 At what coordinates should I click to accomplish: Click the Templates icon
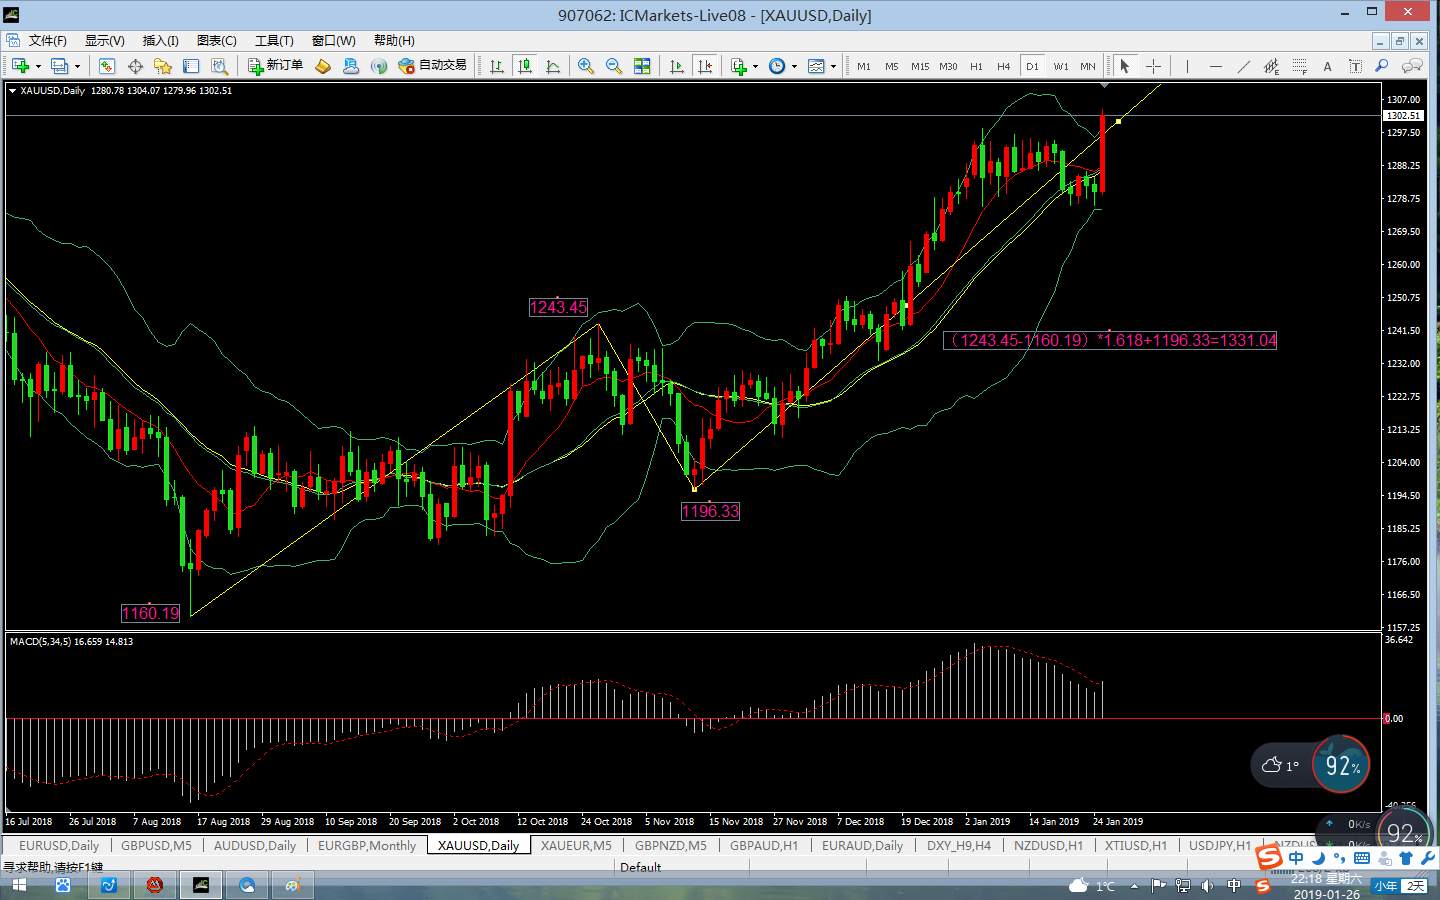coord(816,66)
